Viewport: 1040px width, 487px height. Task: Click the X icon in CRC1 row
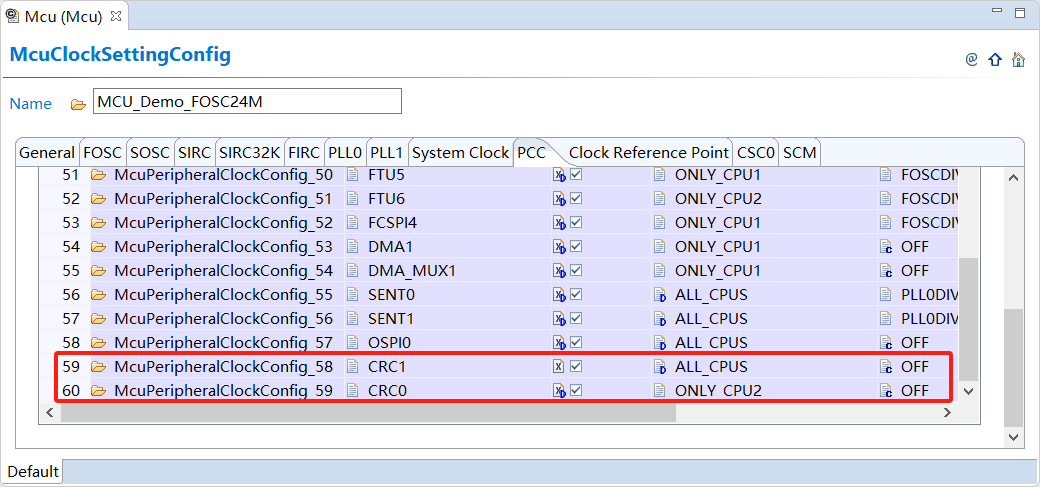click(559, 367)
